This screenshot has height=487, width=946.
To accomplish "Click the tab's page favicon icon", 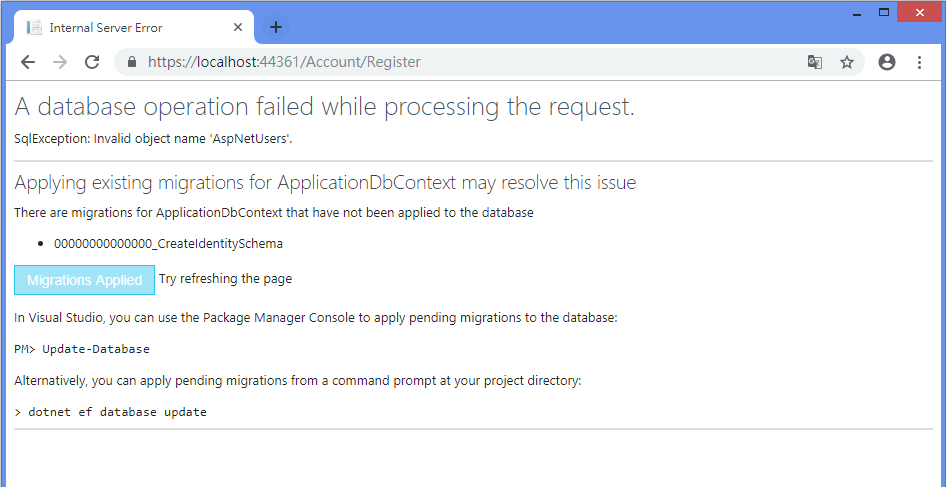I will (x=34, y=27).
